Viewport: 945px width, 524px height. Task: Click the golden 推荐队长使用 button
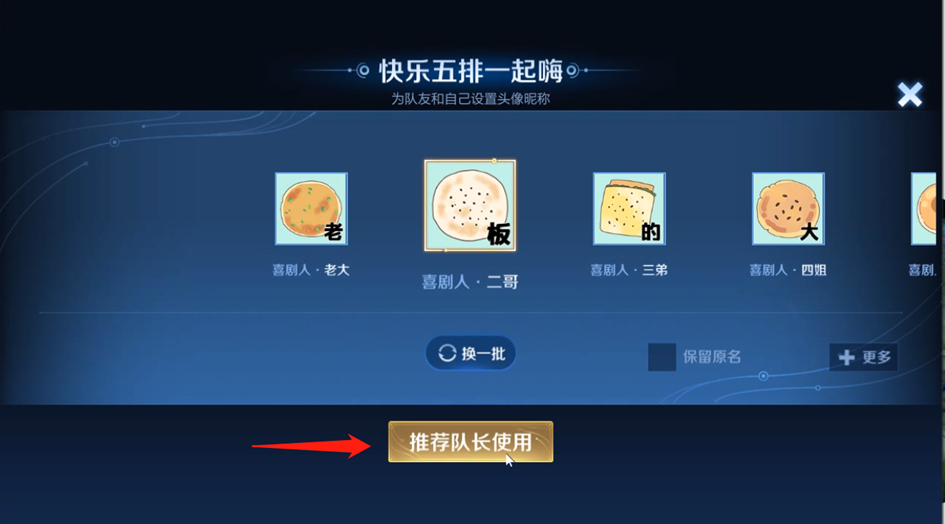471,442
